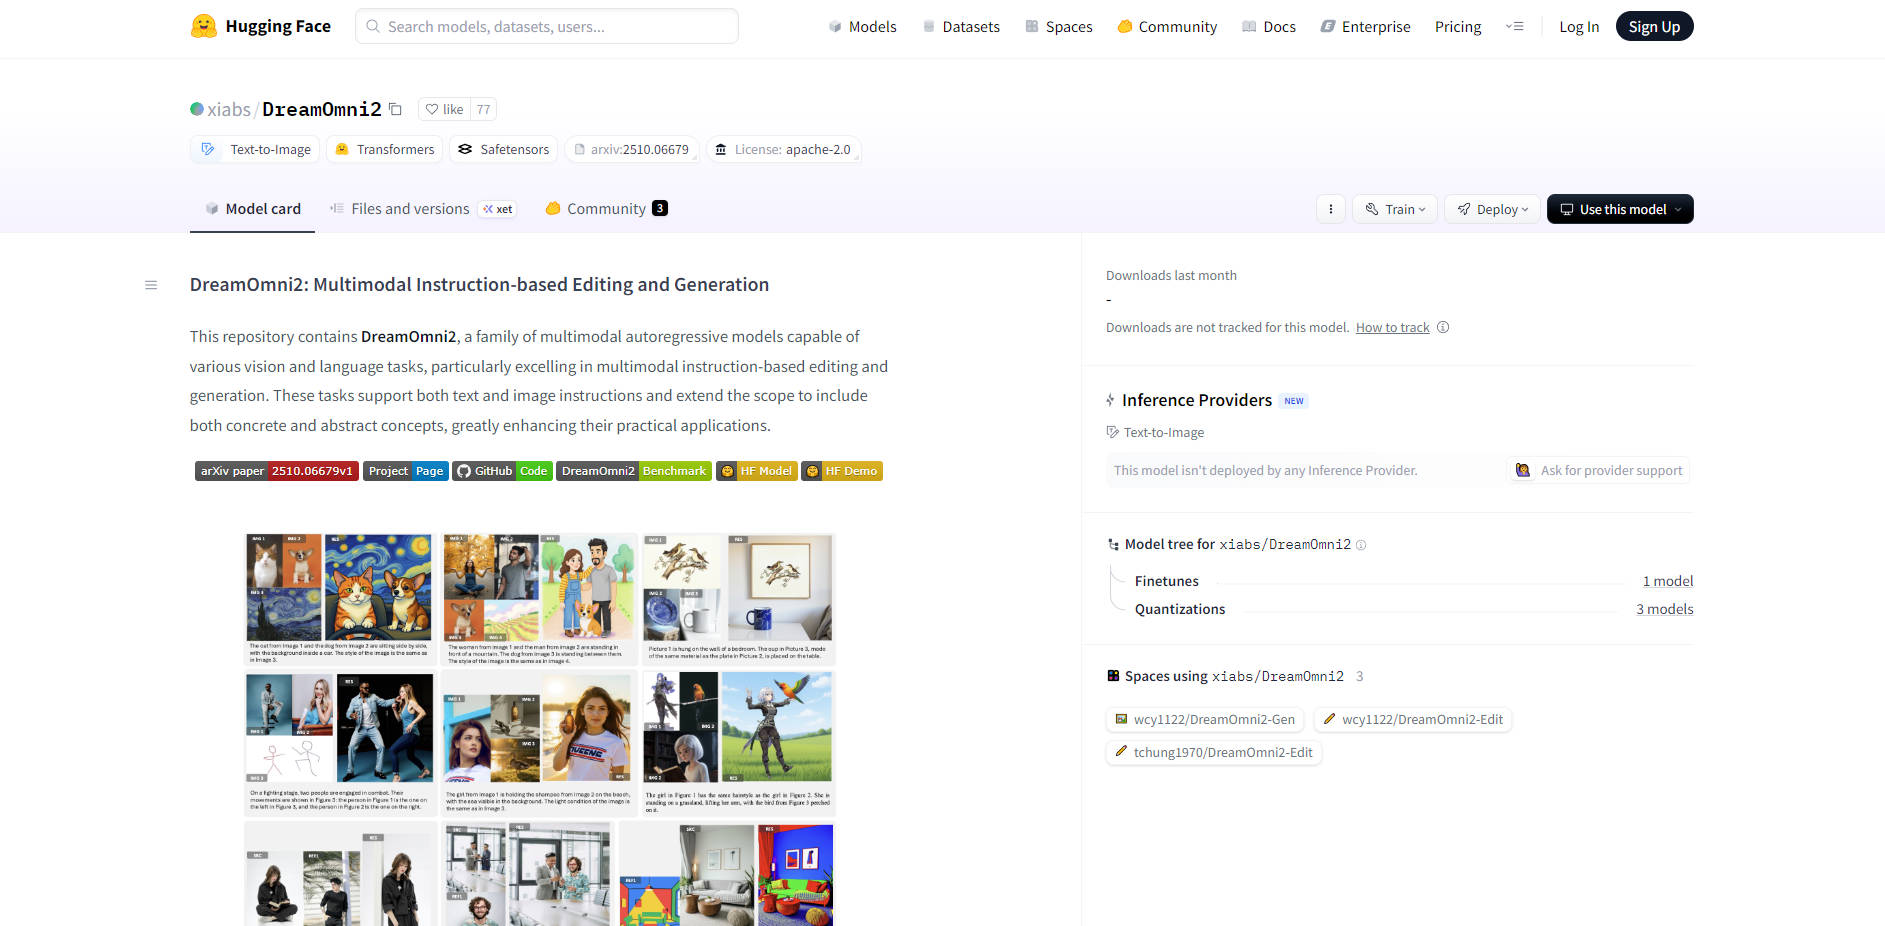Toggle the table of contents icon
This screenshot has width=1885, height=926.
click(151, 284)
